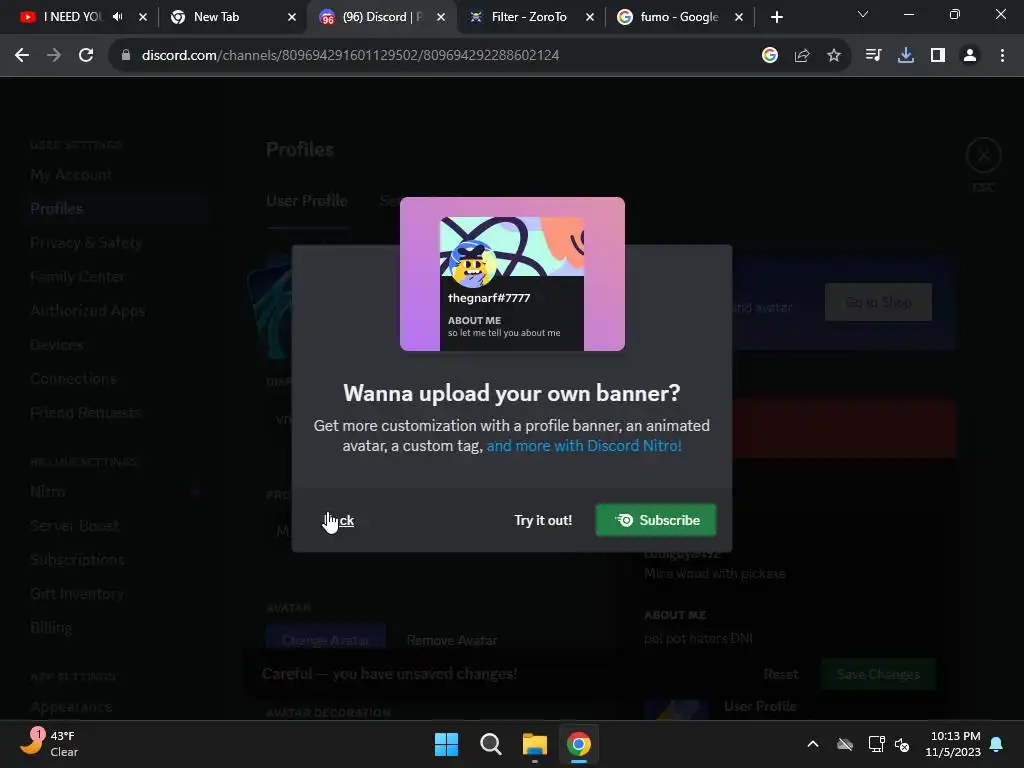Image resolution: width=1024 pixels, height=768 pixels.
Task: Open the notification bell icon
Action: point(997,744)
